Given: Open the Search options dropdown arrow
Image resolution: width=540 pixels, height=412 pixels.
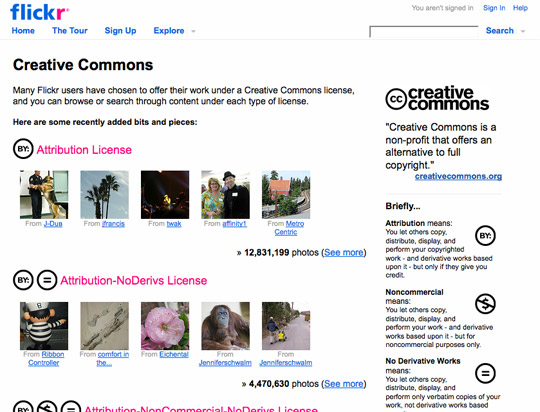Looking at the screenshot, I should (x=523, y=31).
